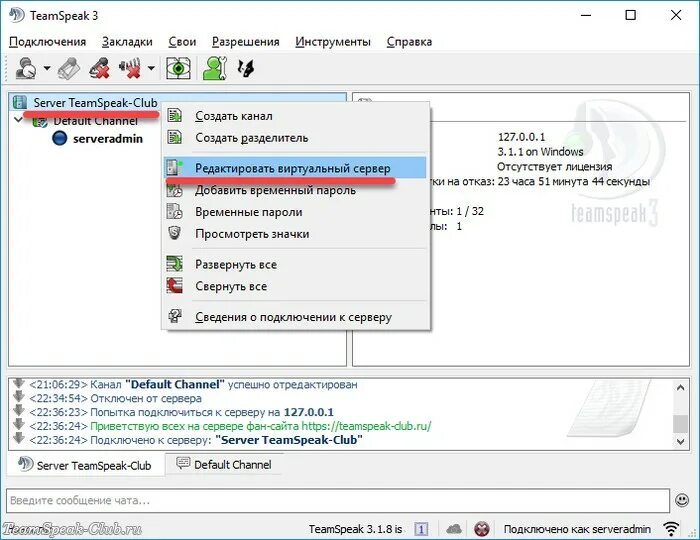Image resolution: width=700 pixels, height=540 pixels.
Task: Click 'Отсутствует лицензия' in info panel
Action: (x=554, y=167)
